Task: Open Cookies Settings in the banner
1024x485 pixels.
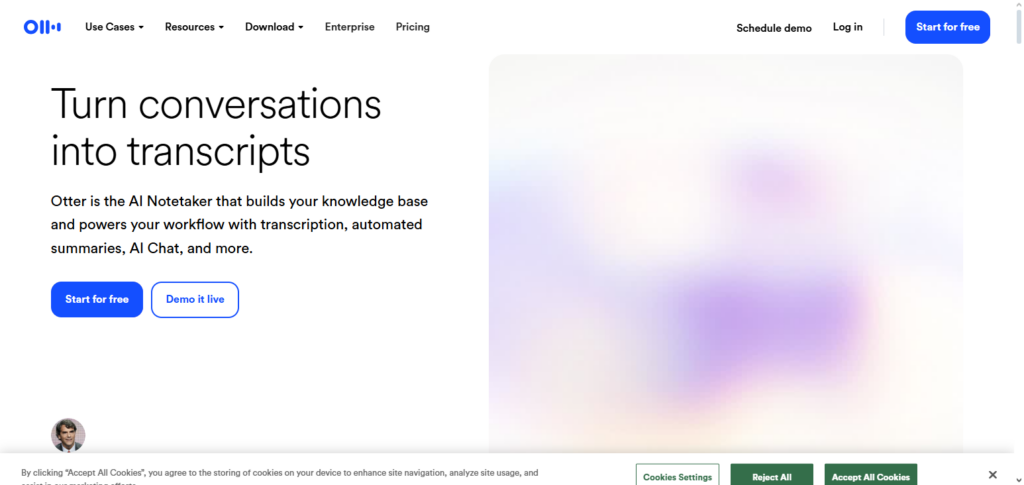Action: click(x=677, y=476)
